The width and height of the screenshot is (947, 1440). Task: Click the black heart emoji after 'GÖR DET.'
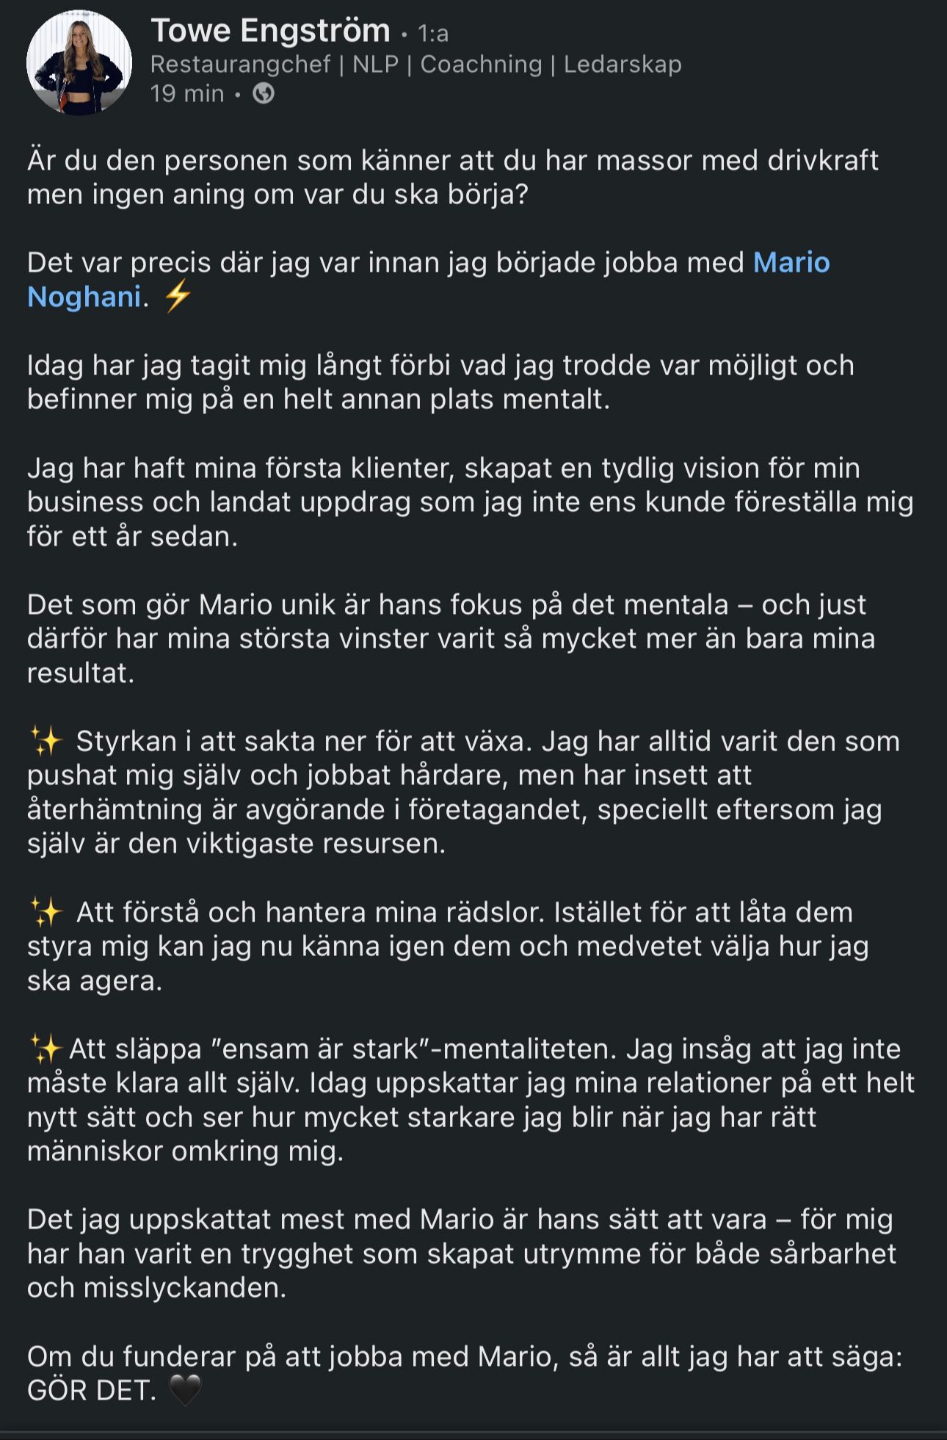(x=185, y=1390)
